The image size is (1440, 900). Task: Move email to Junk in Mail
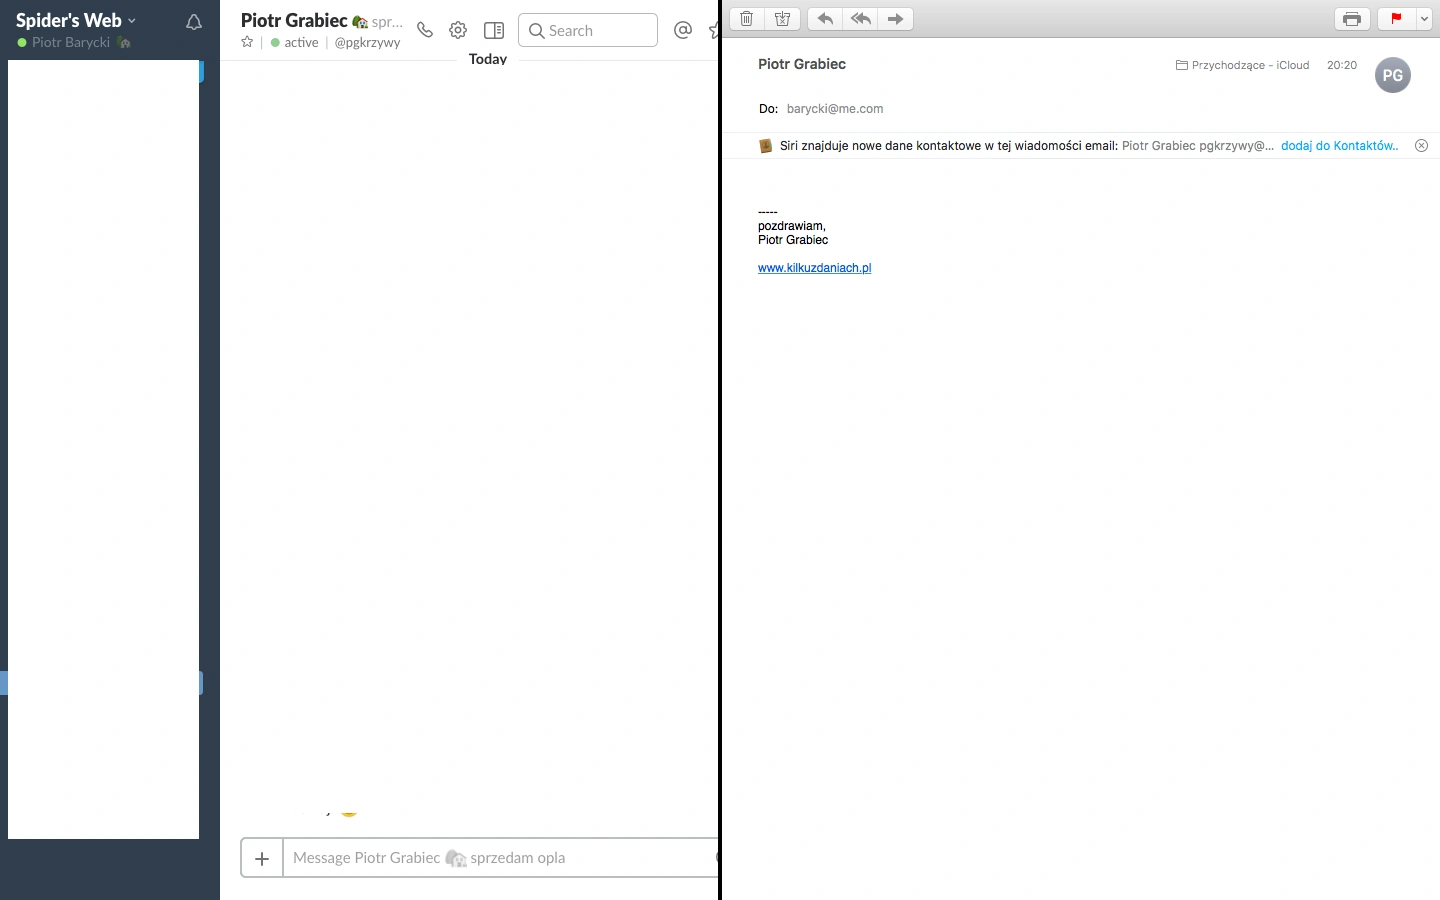783,19
